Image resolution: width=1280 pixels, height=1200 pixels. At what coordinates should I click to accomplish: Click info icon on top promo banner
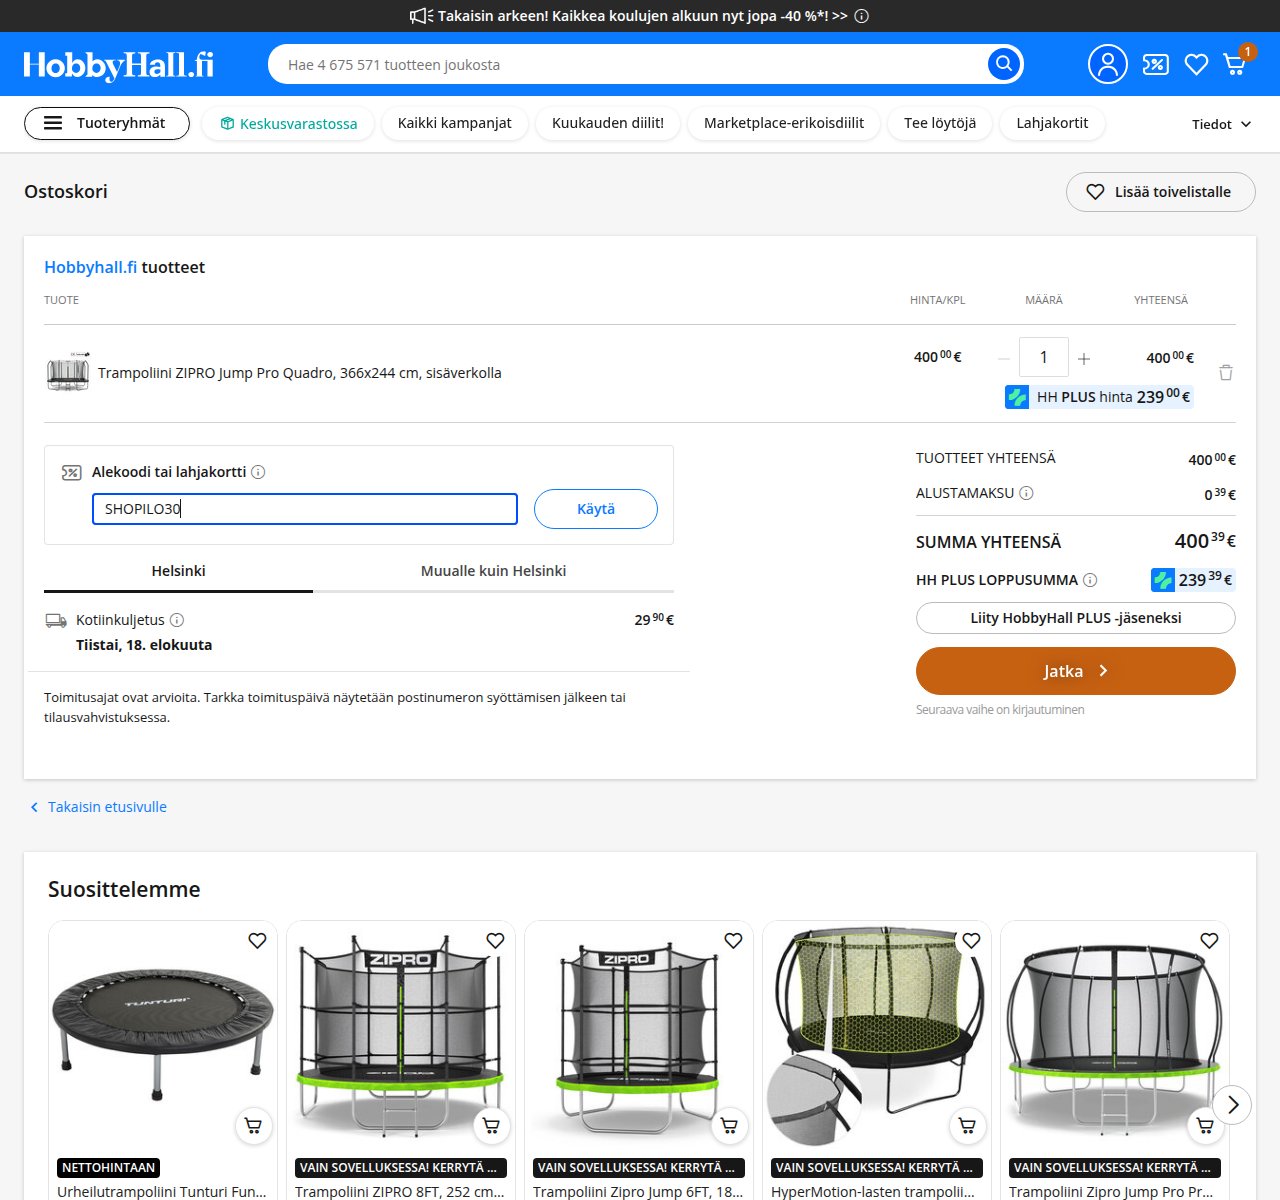pyautogui.click(x=862, y=16)
